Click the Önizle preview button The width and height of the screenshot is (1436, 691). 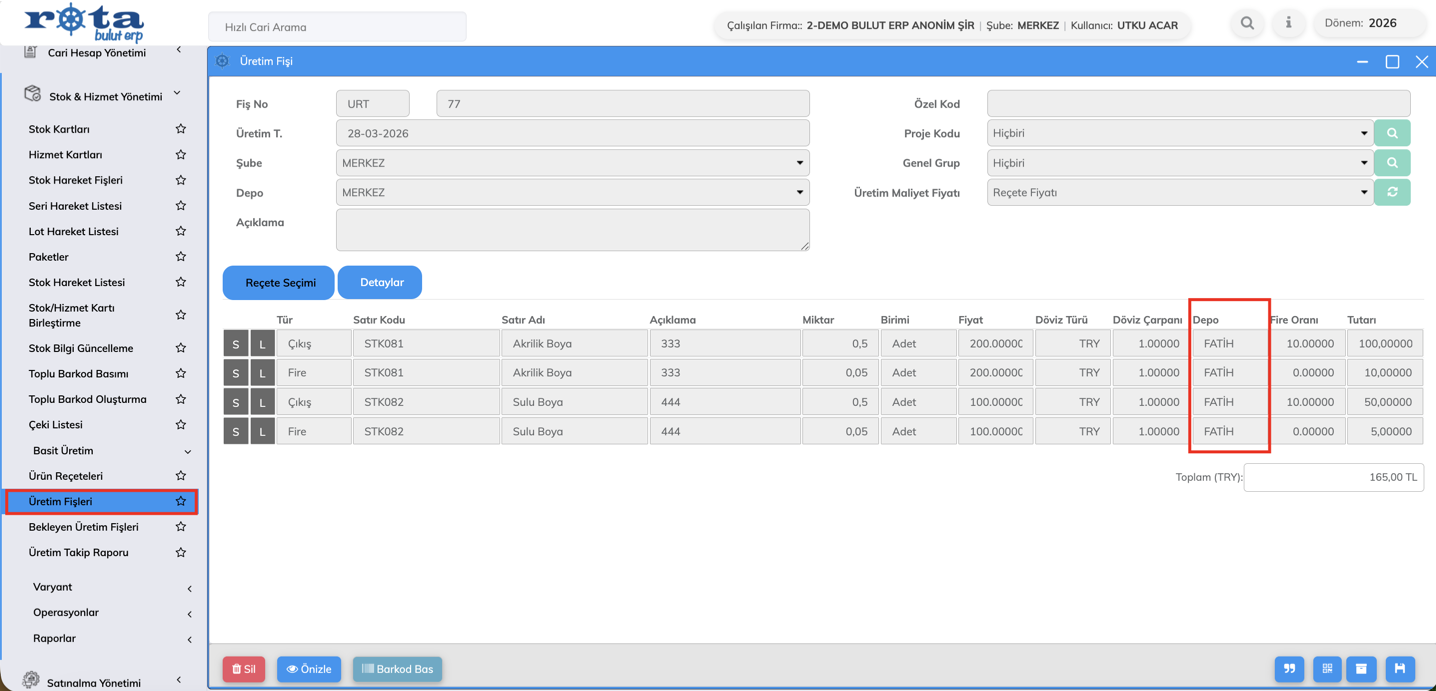tap(309, 669)
